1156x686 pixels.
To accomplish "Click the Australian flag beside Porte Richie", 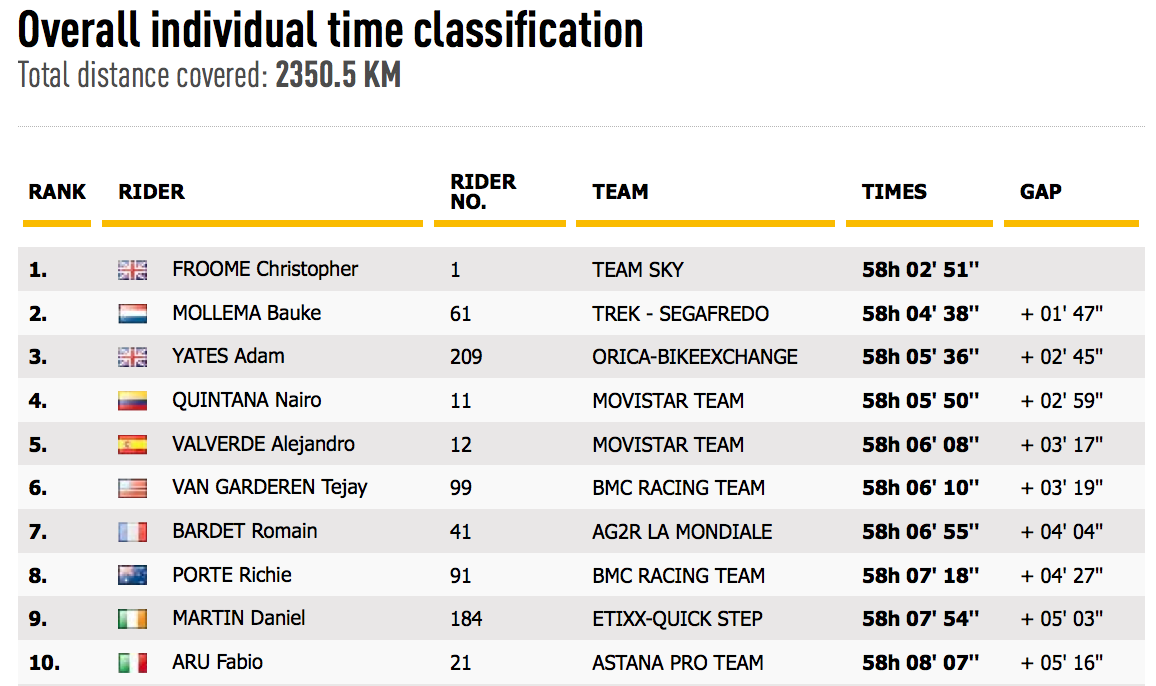I will pos(132,576).
